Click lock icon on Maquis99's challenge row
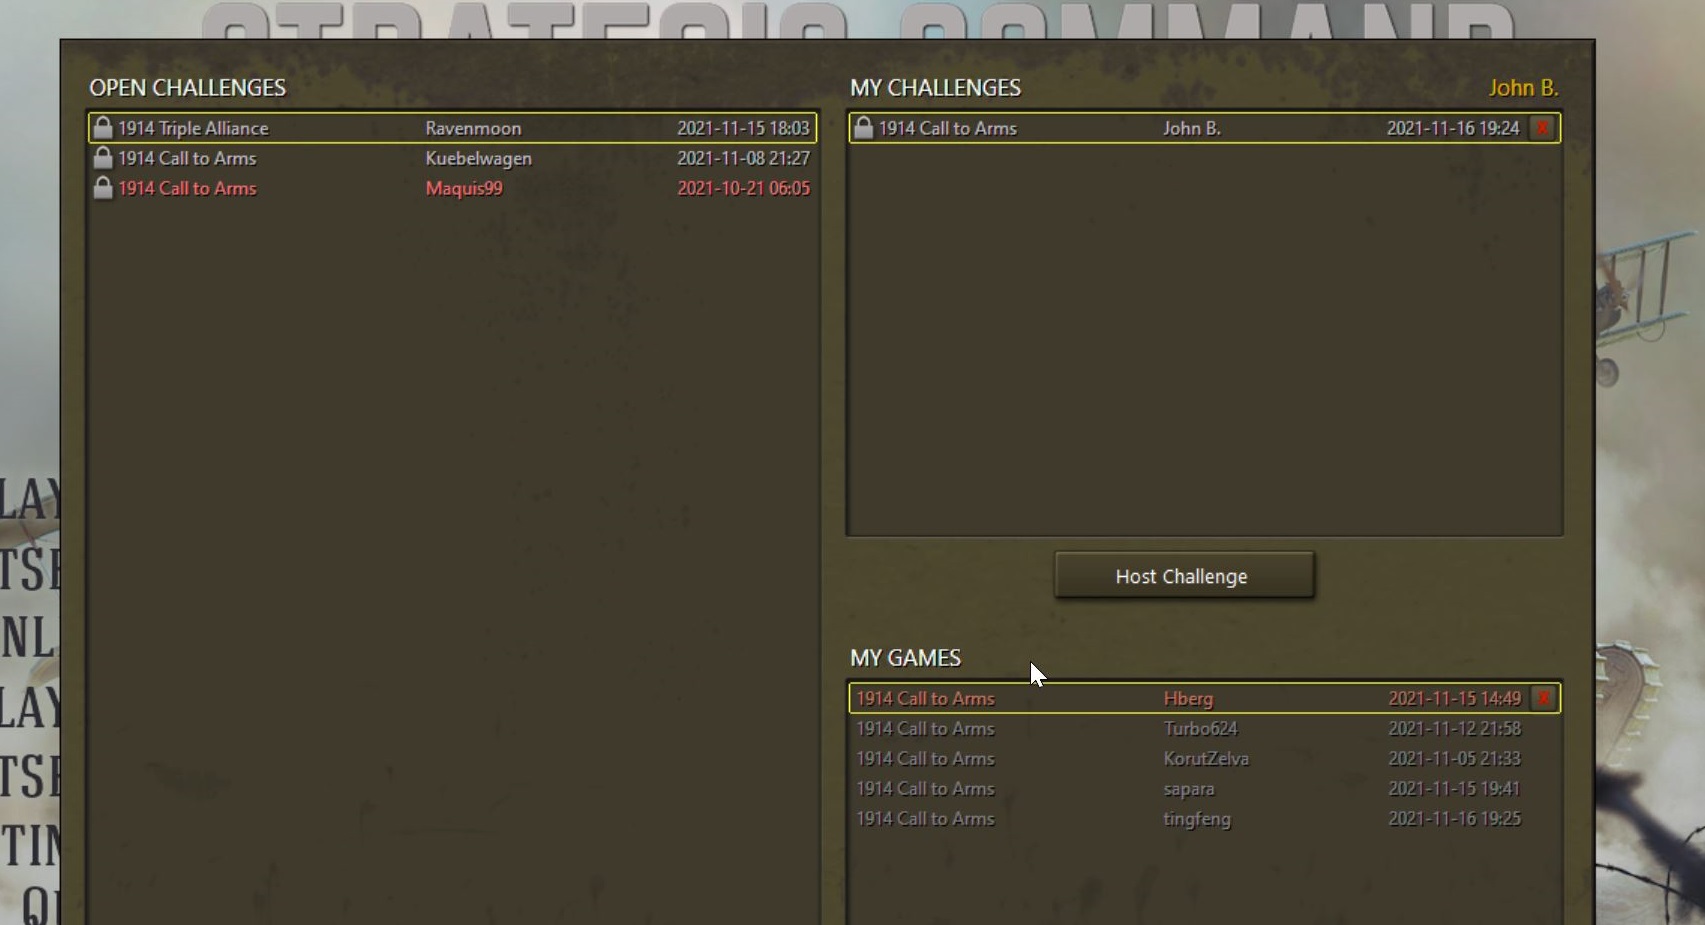 (102, 188)
